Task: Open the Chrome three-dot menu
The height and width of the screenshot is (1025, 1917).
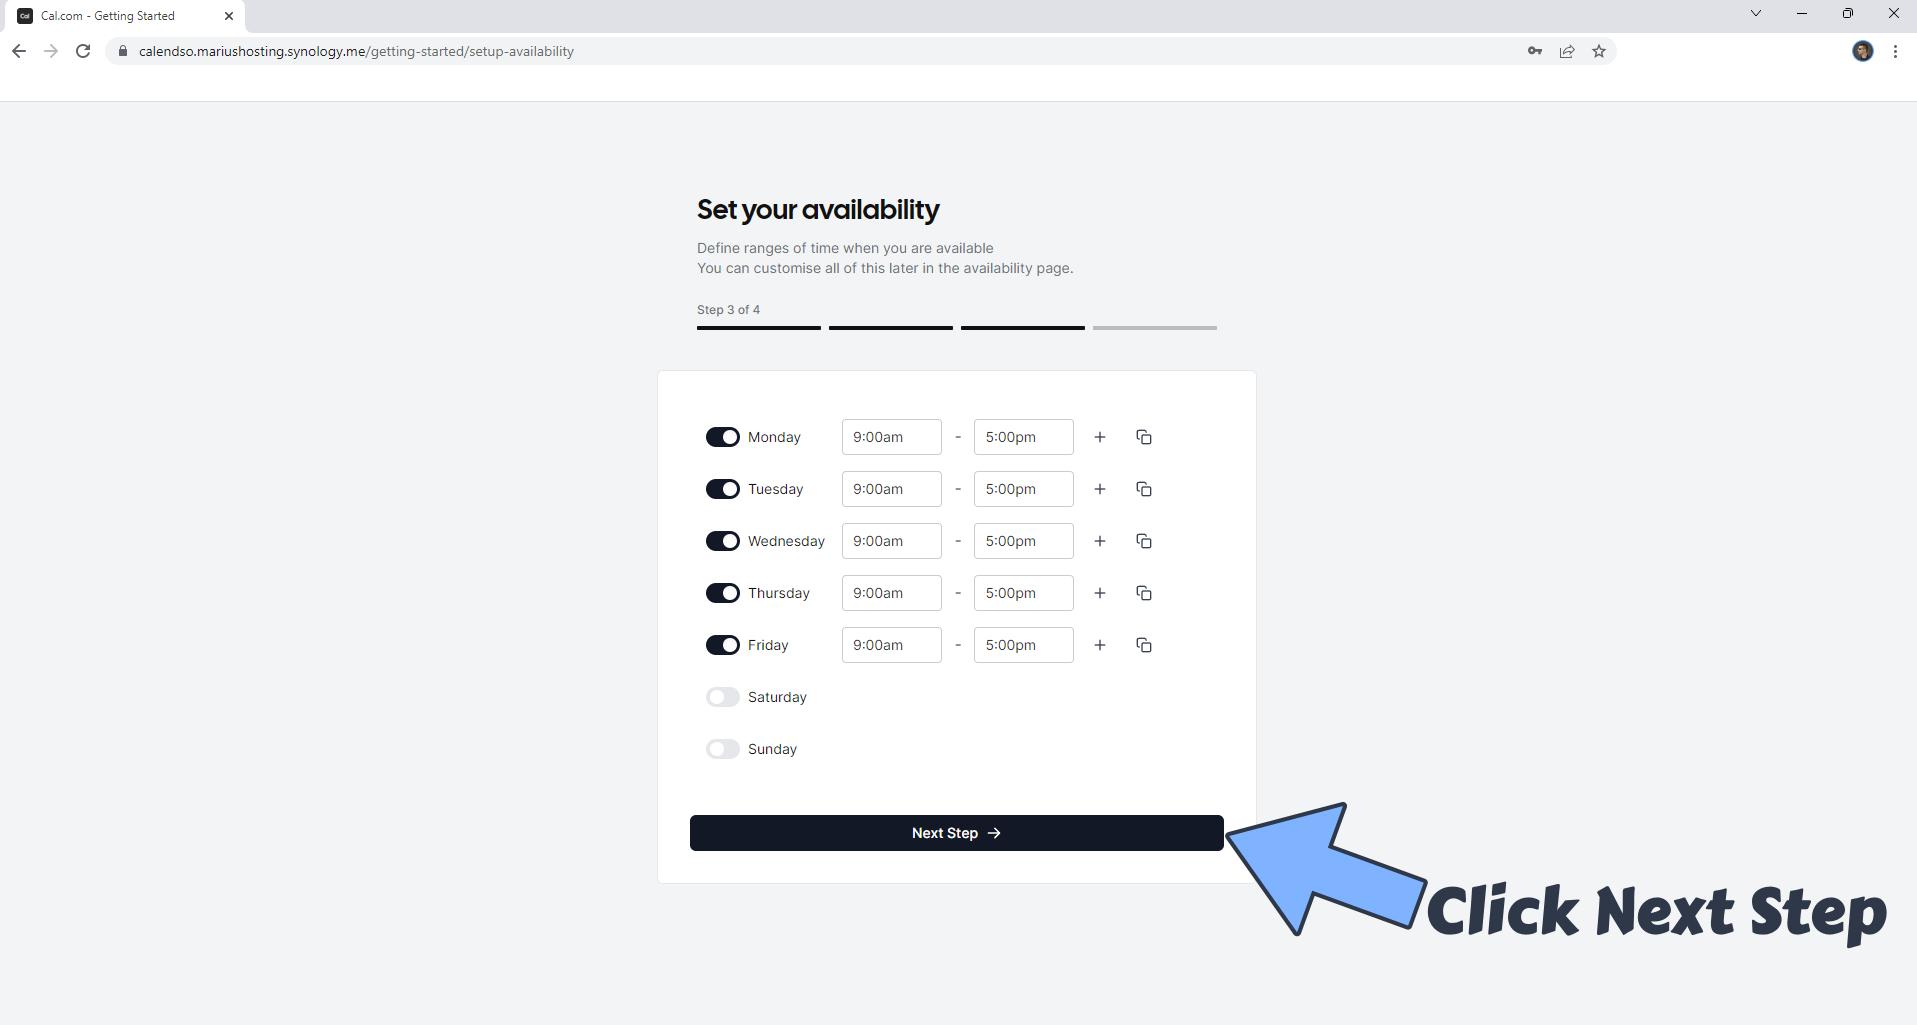Action: click(x=1896, y=51)
